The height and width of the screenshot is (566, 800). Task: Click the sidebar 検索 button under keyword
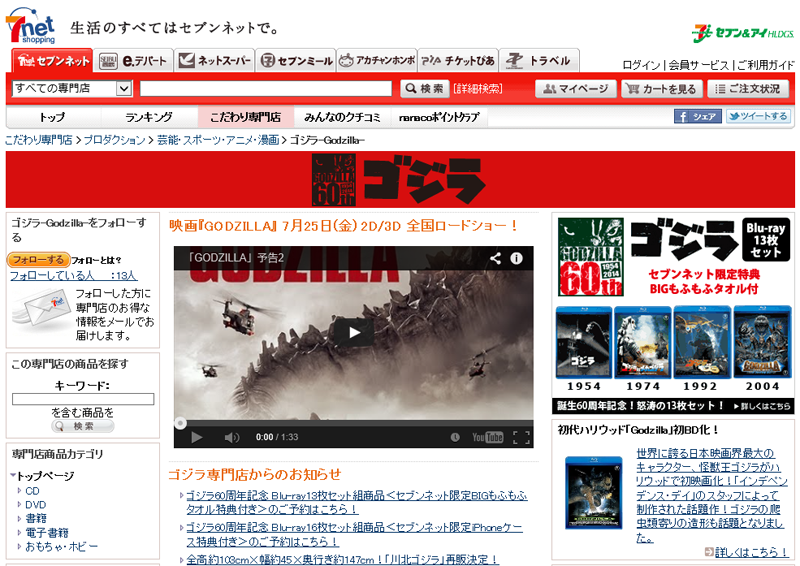(83, 426)
